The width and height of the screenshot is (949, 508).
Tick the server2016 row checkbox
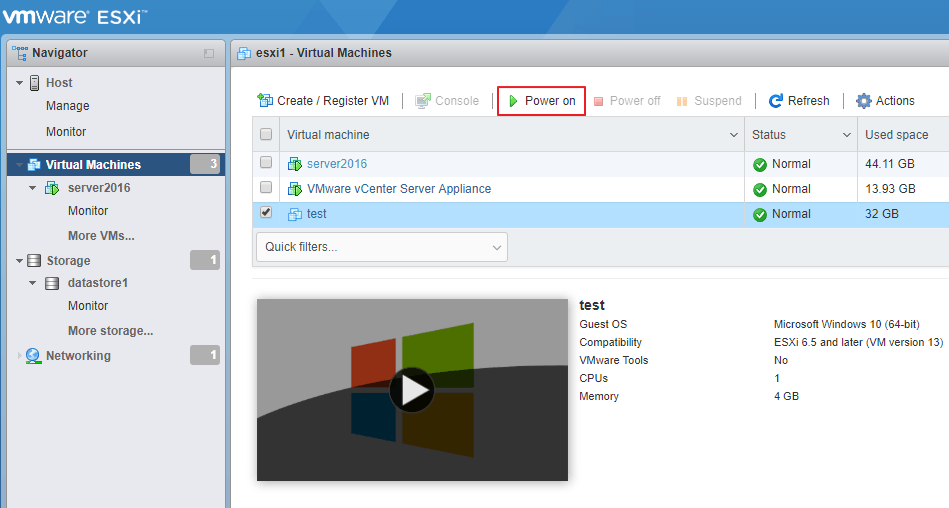click(x=266, y=162)
